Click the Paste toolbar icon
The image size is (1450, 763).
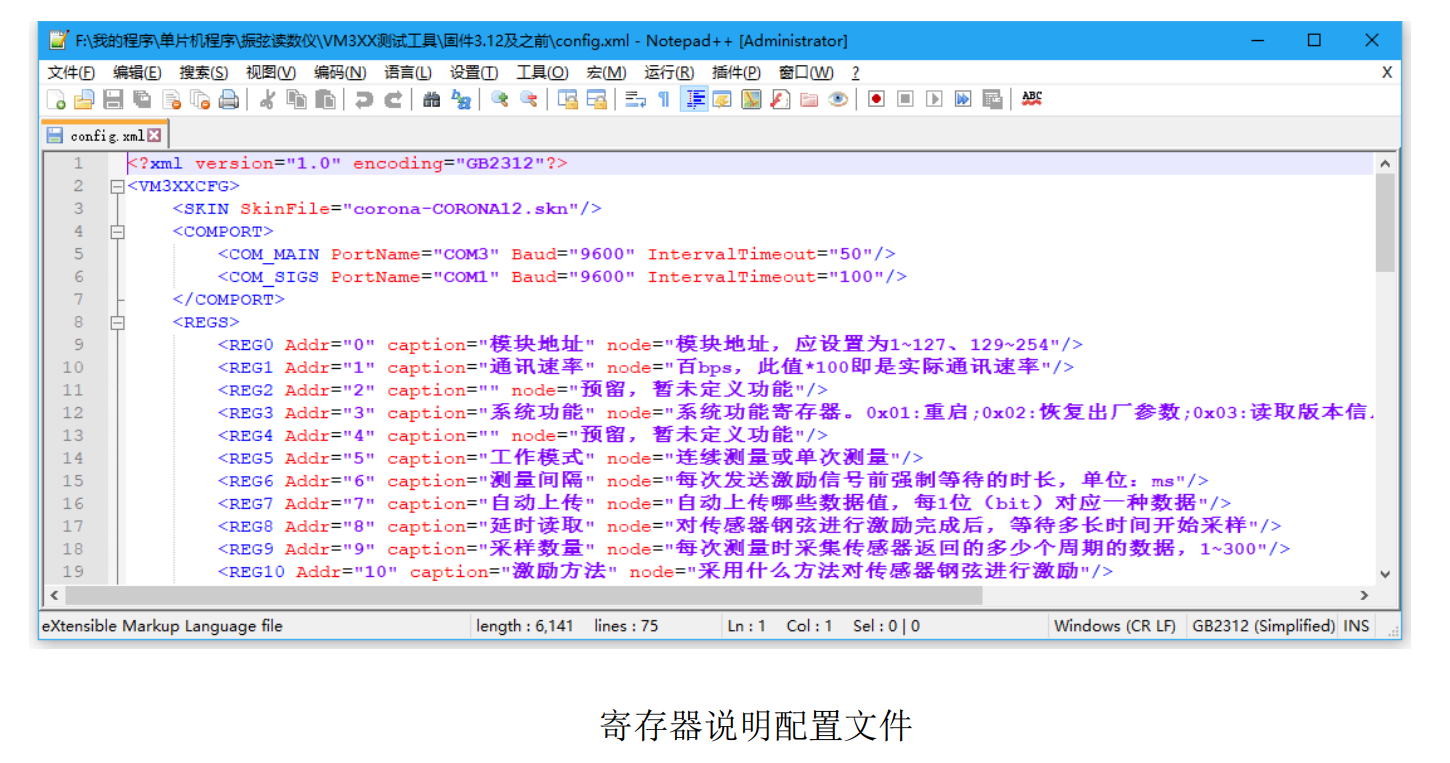click(x=325, y=99)
